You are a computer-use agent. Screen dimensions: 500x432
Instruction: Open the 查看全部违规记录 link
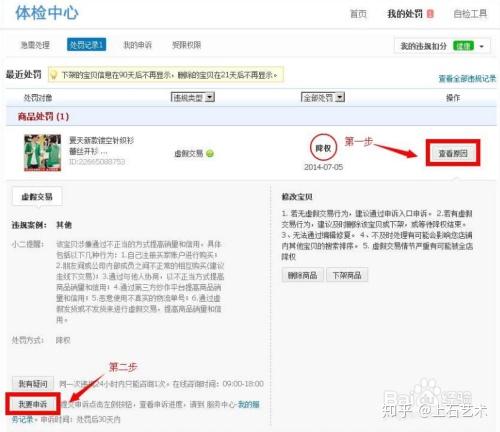pyautogui.click(x=467, y=79)
